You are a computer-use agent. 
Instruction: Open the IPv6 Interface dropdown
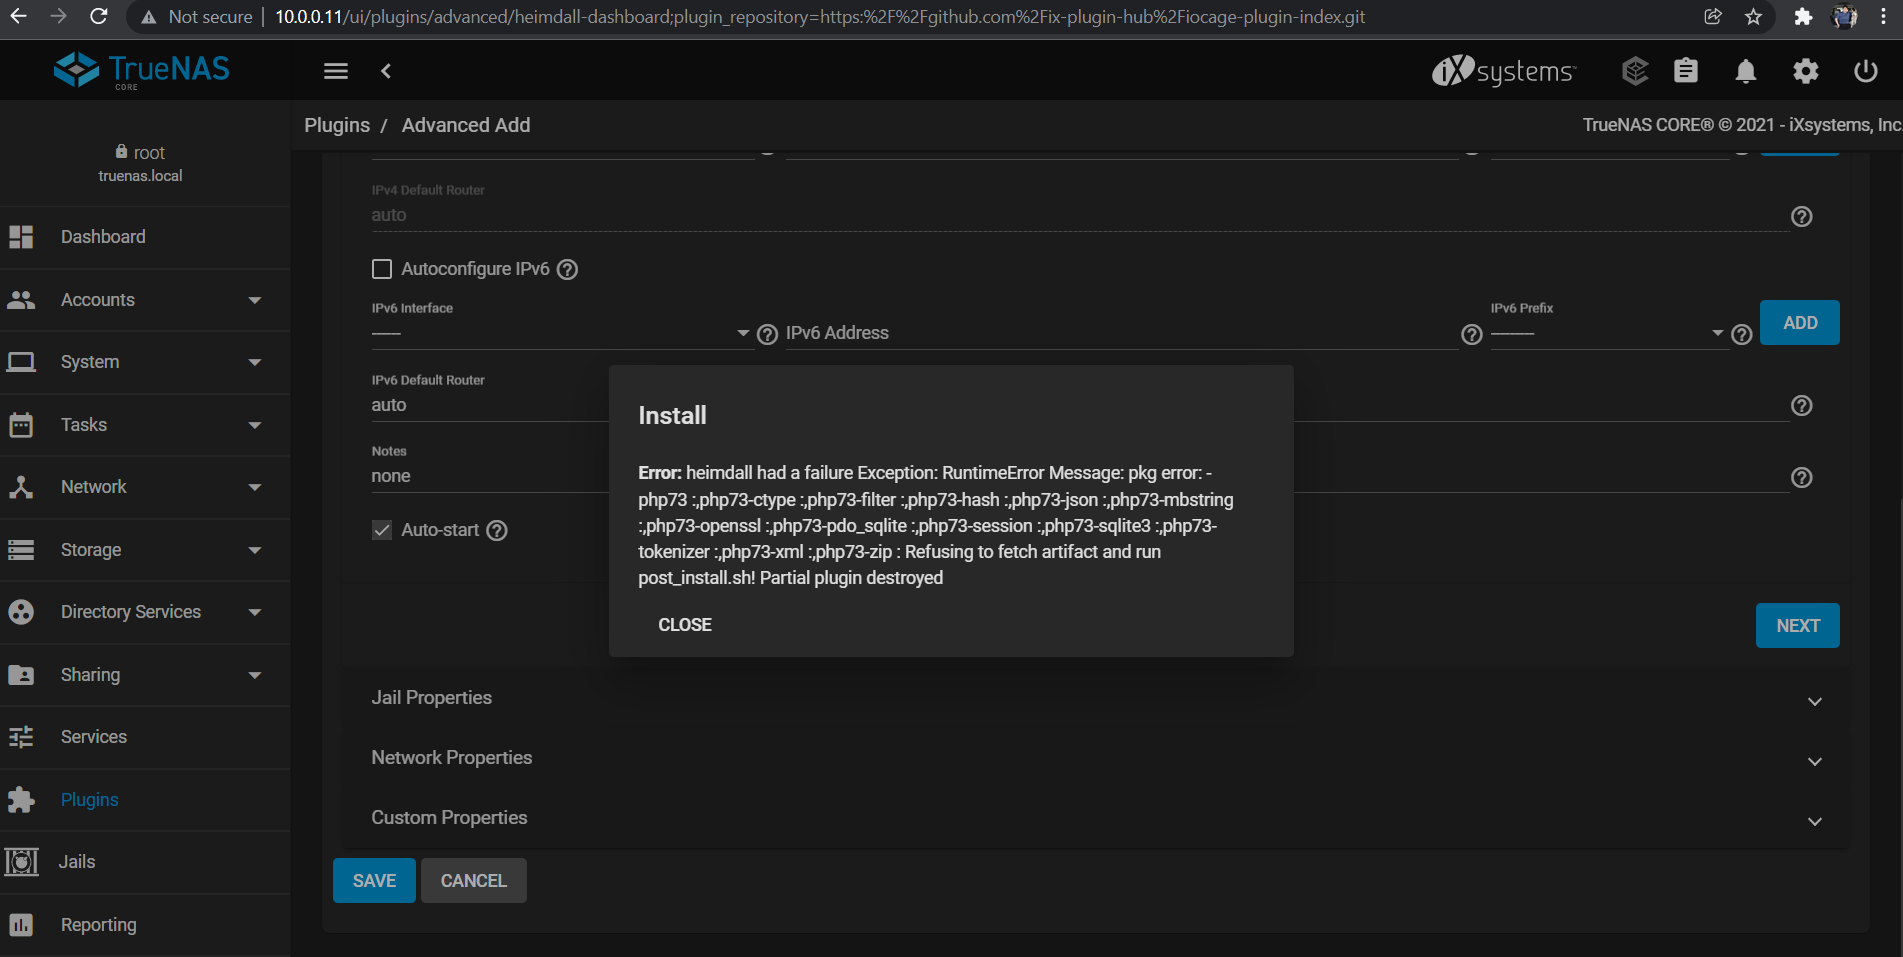tap(561, 333)
